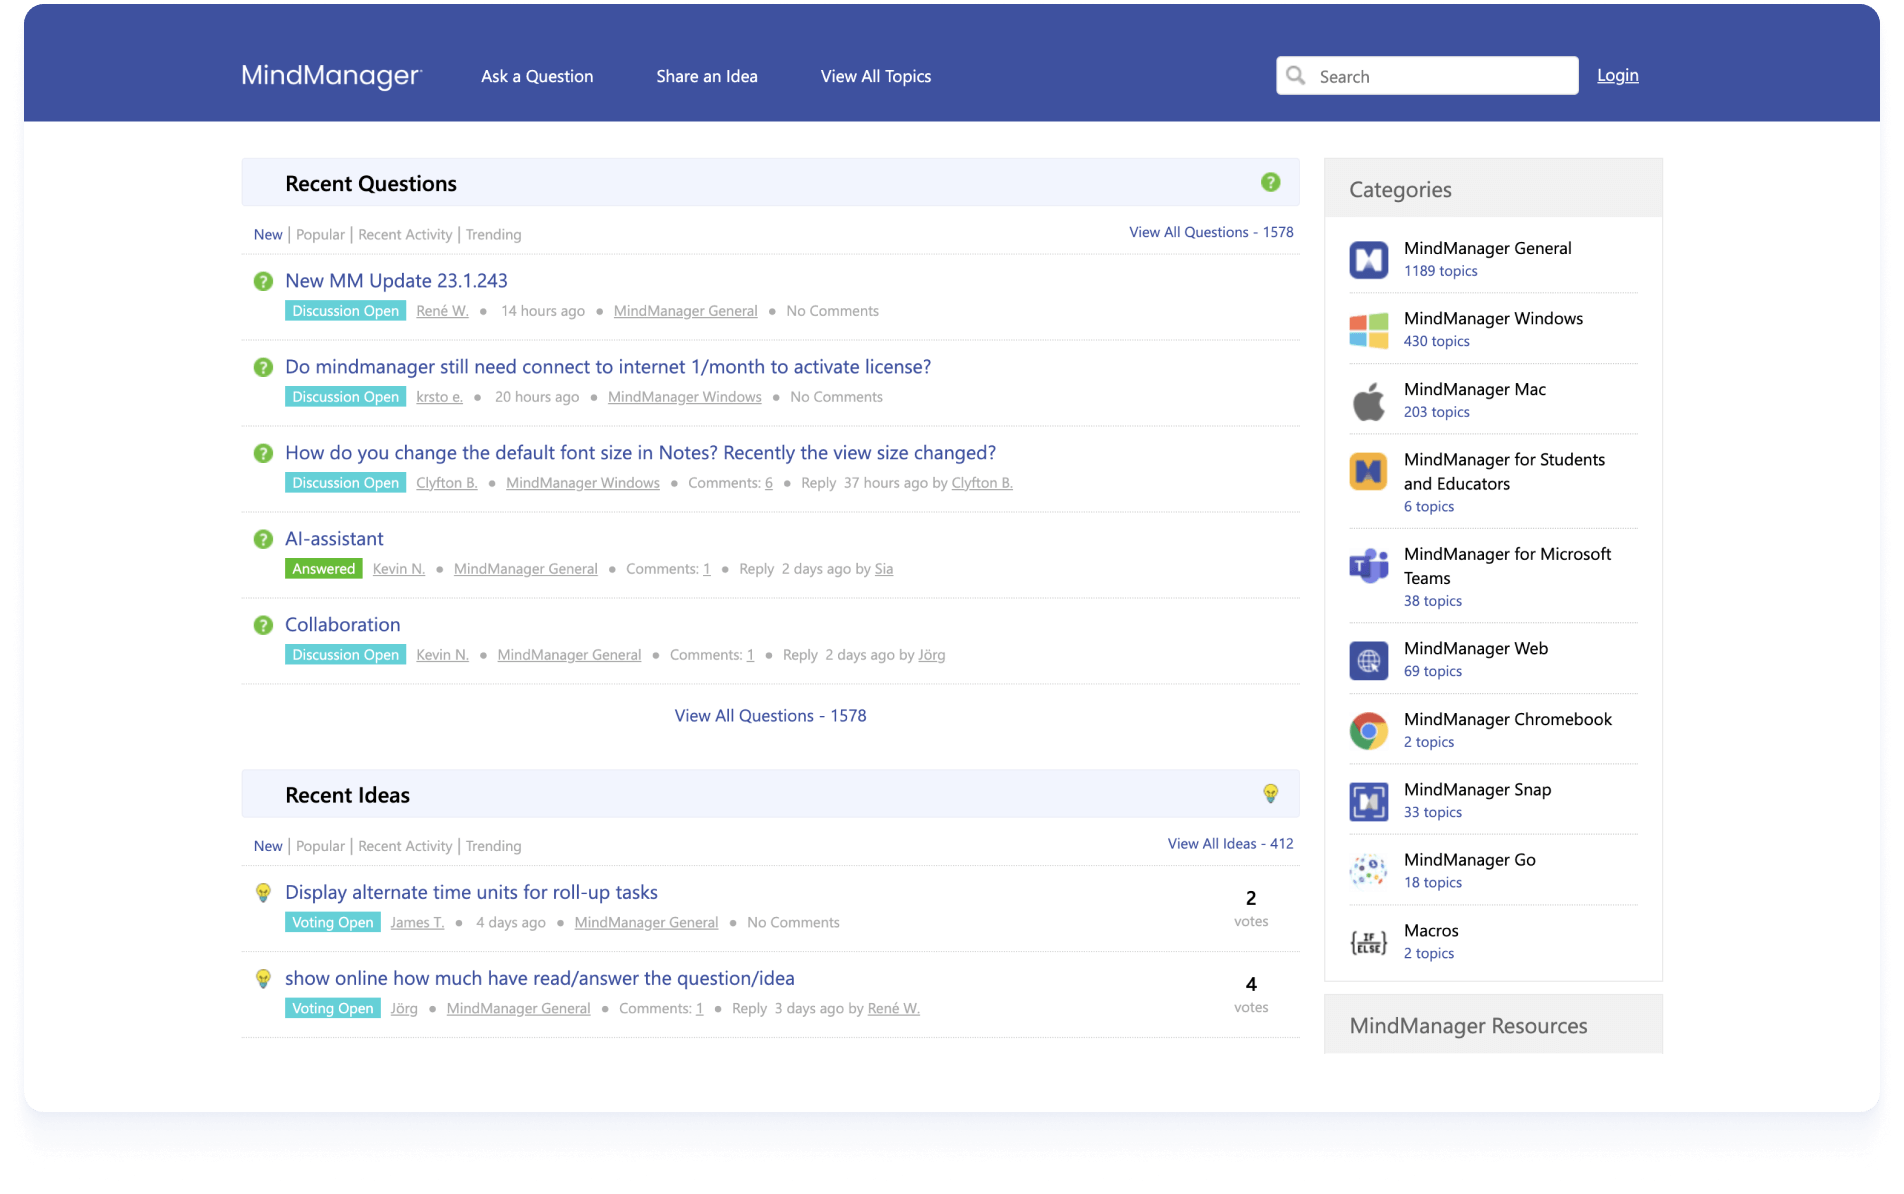Viewport: 1904px width, 1194px height.
Task: Click top-right View All Questions - 1578 link
Action: (1211, 232)
